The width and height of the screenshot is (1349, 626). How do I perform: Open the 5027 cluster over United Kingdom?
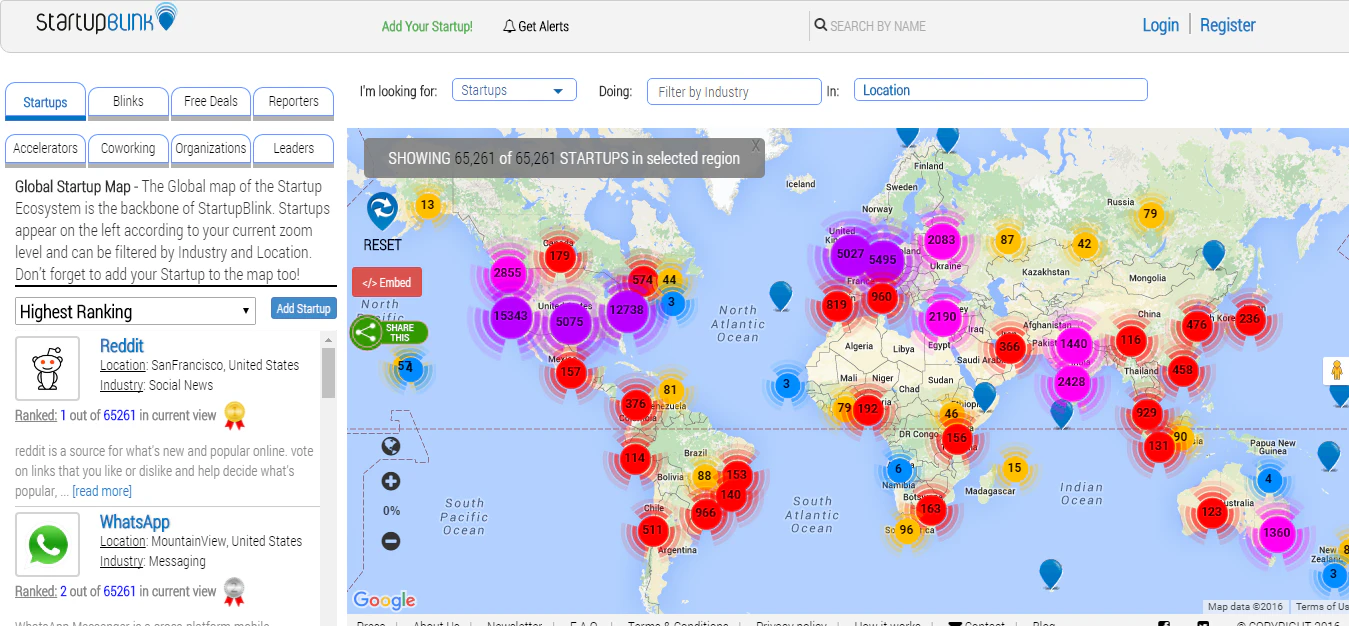point(850,253)
